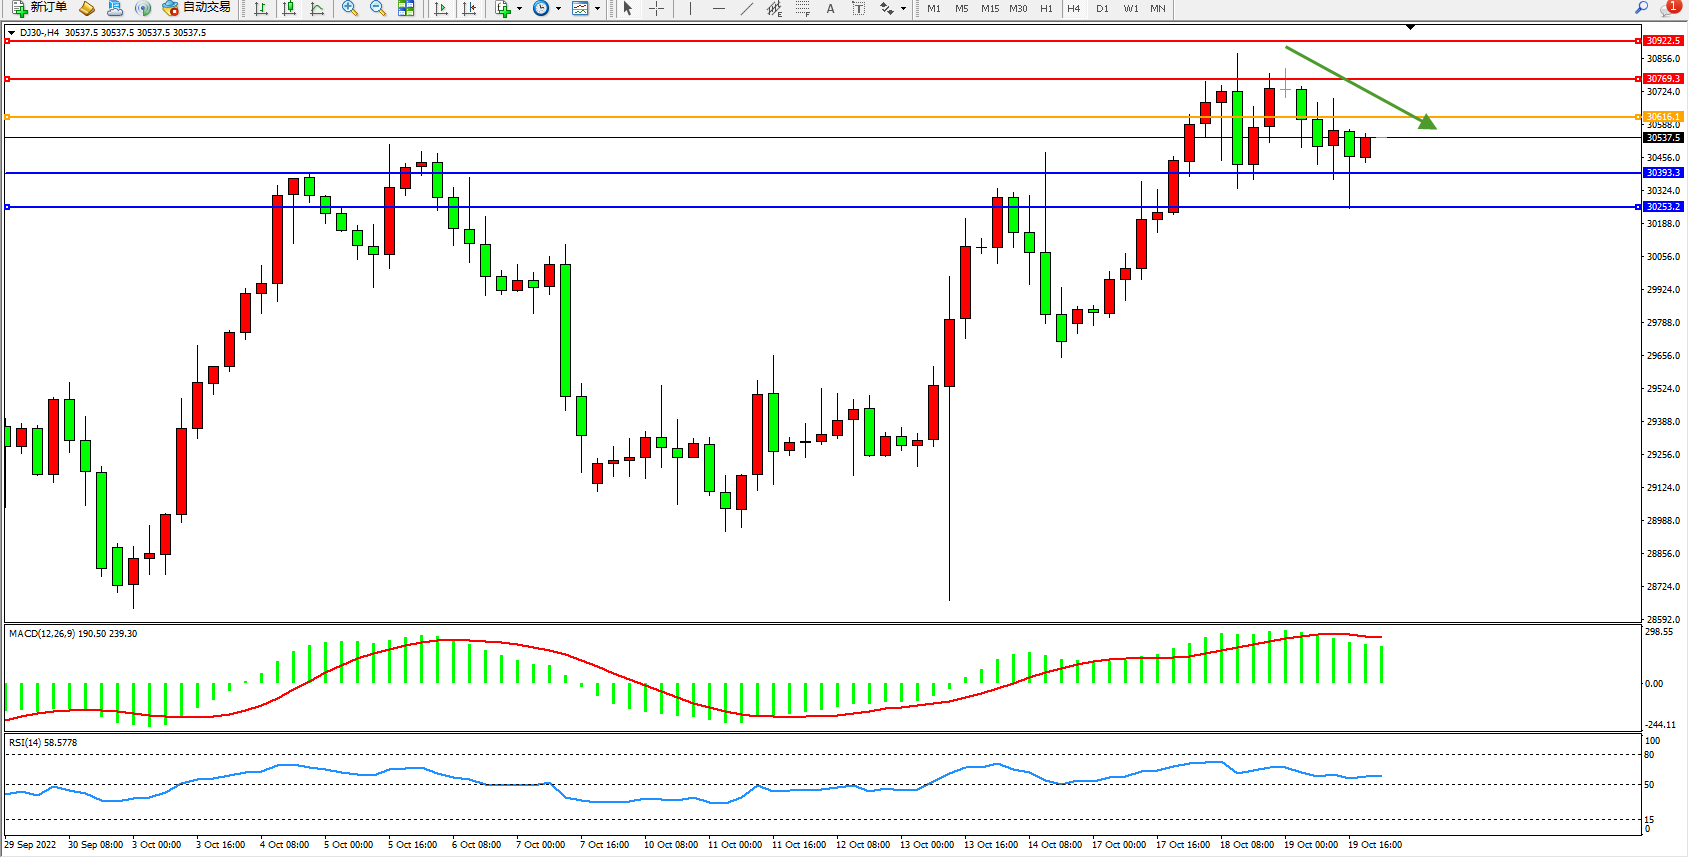This screenshot has height=858, width=1689.
Task: Zoom in on the chart
Action: click(x=350, y=8)
